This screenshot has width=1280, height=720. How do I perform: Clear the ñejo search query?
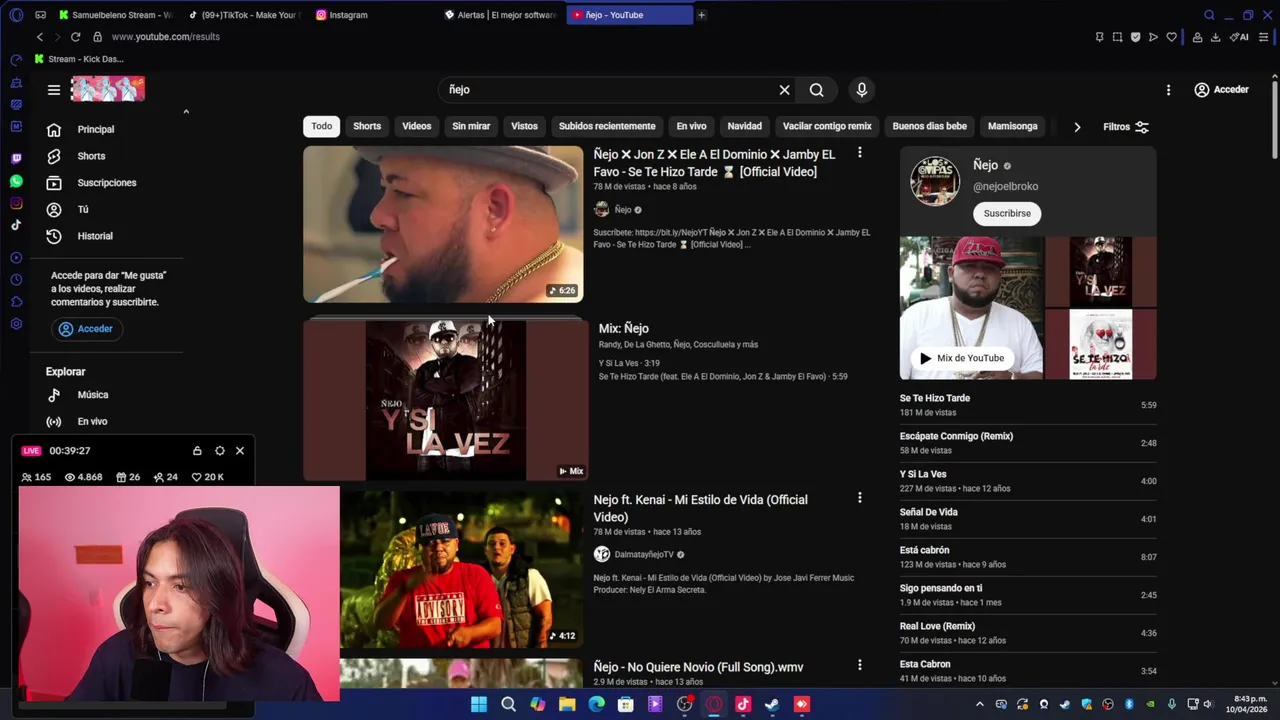(784, 90)
